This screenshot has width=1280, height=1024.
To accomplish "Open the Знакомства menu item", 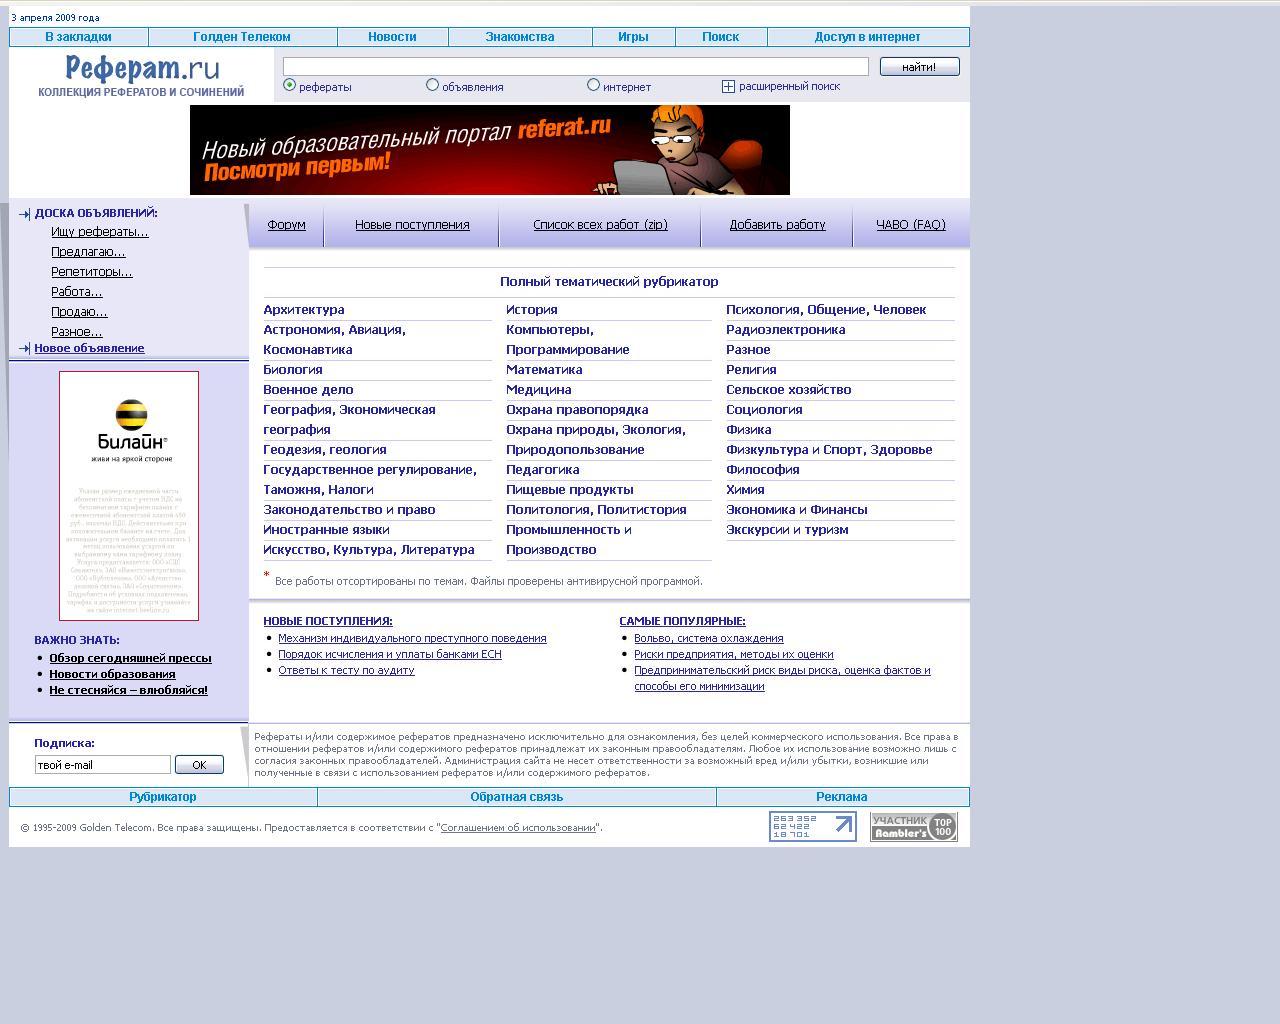I will [x=520, y=37].
